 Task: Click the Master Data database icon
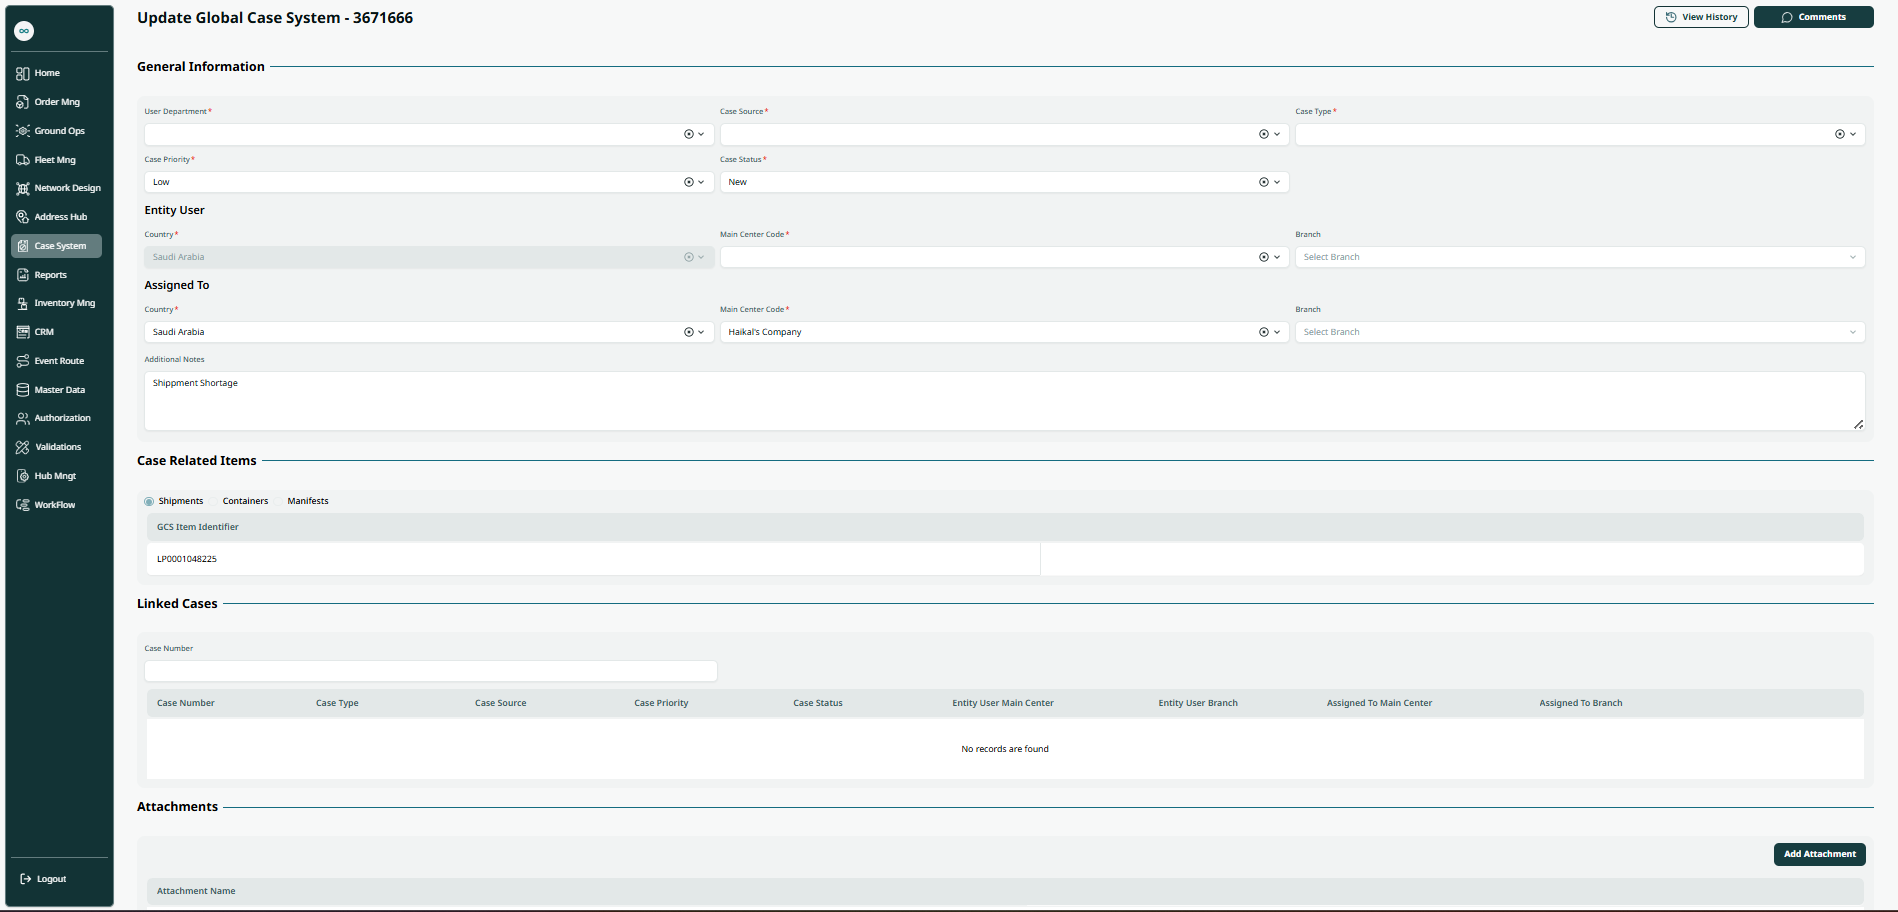pos(22,390)
